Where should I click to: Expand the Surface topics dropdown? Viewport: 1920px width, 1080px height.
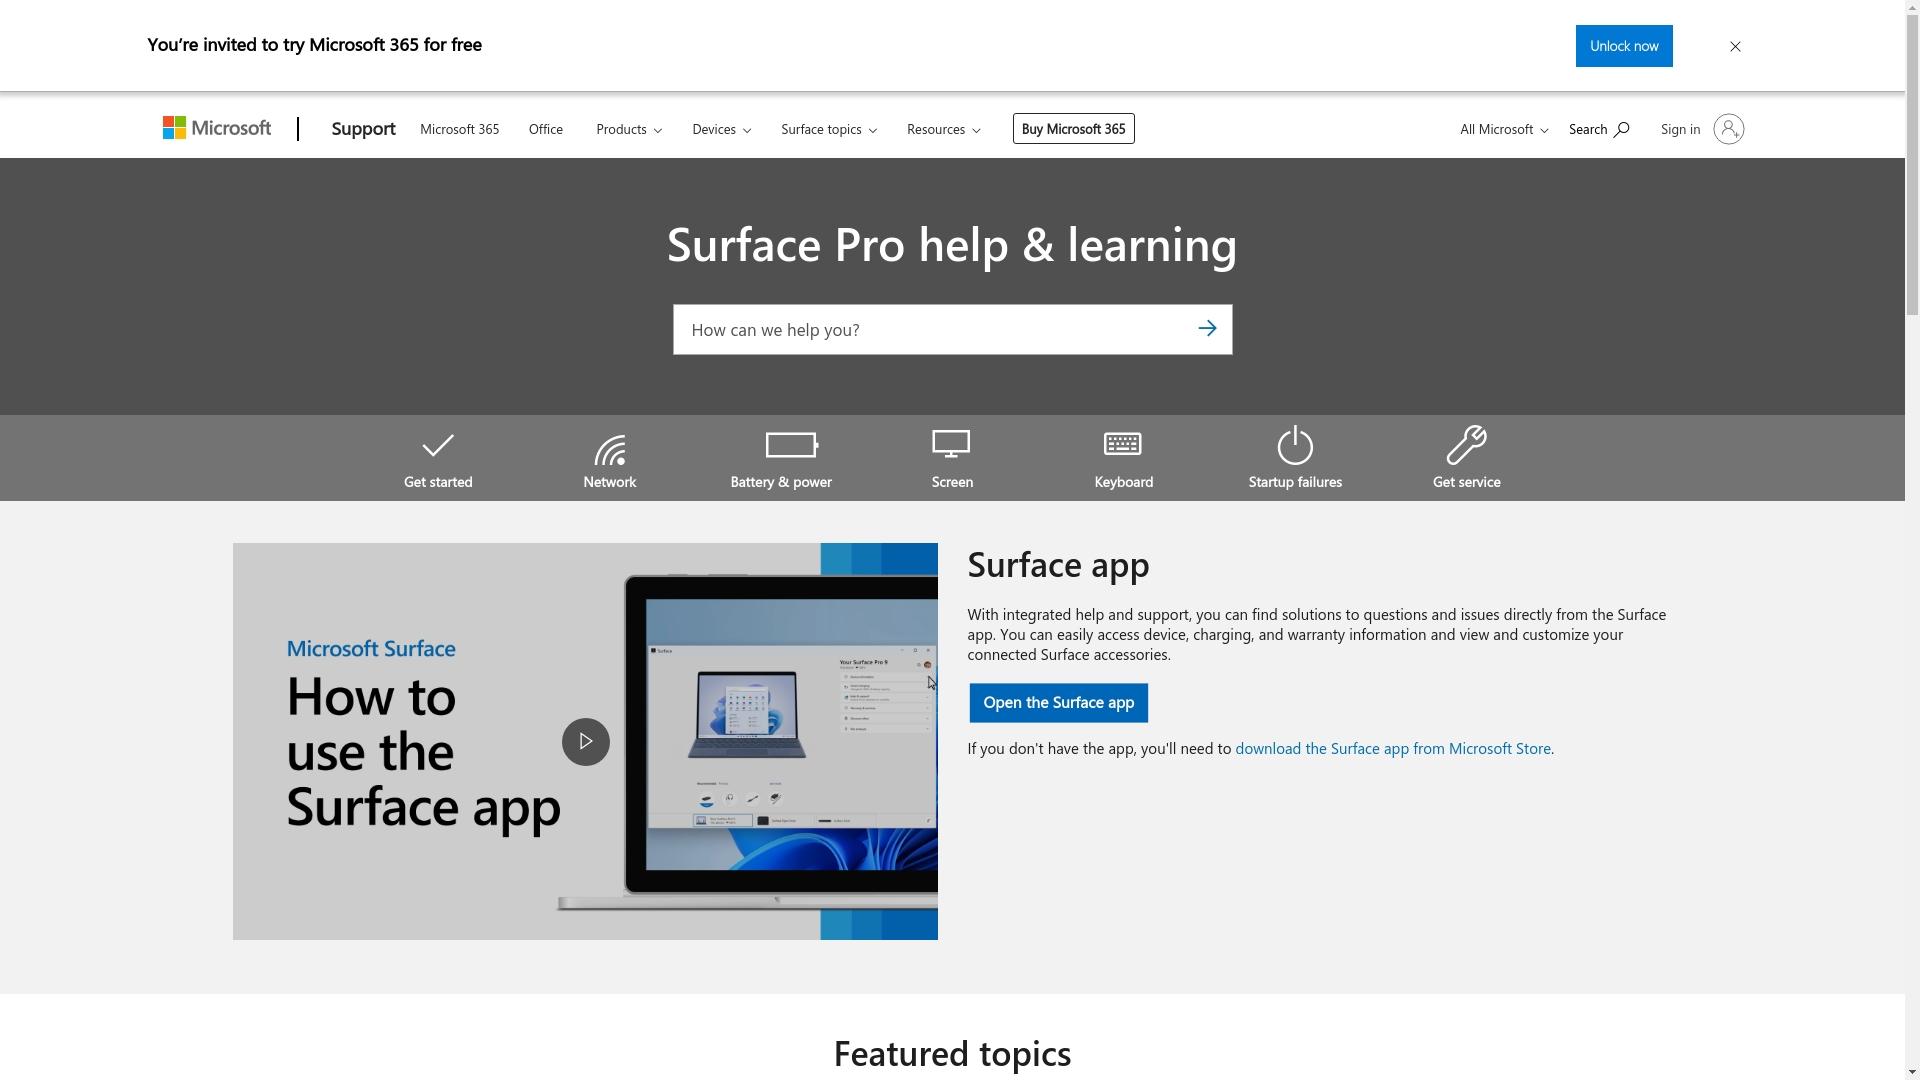coord(829,129)
